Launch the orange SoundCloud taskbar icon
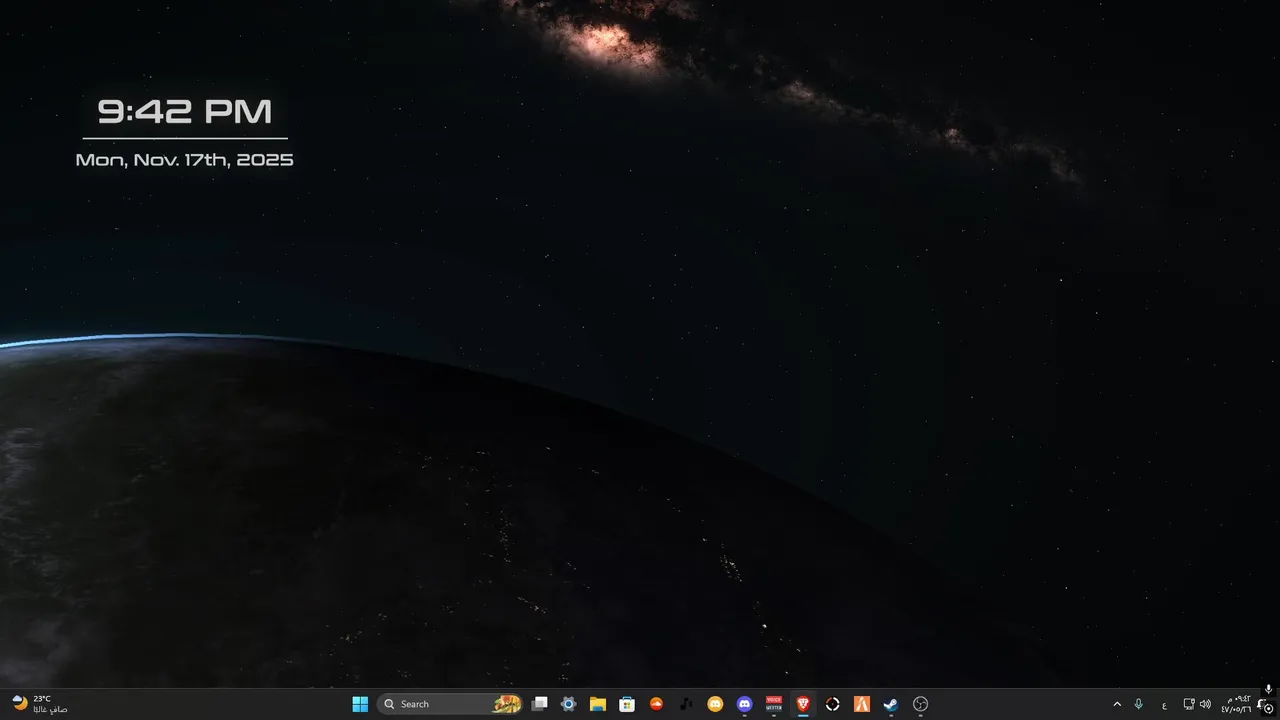This screenshot has width=1280, height=720. pyautogui.click(x=657, y=704)
